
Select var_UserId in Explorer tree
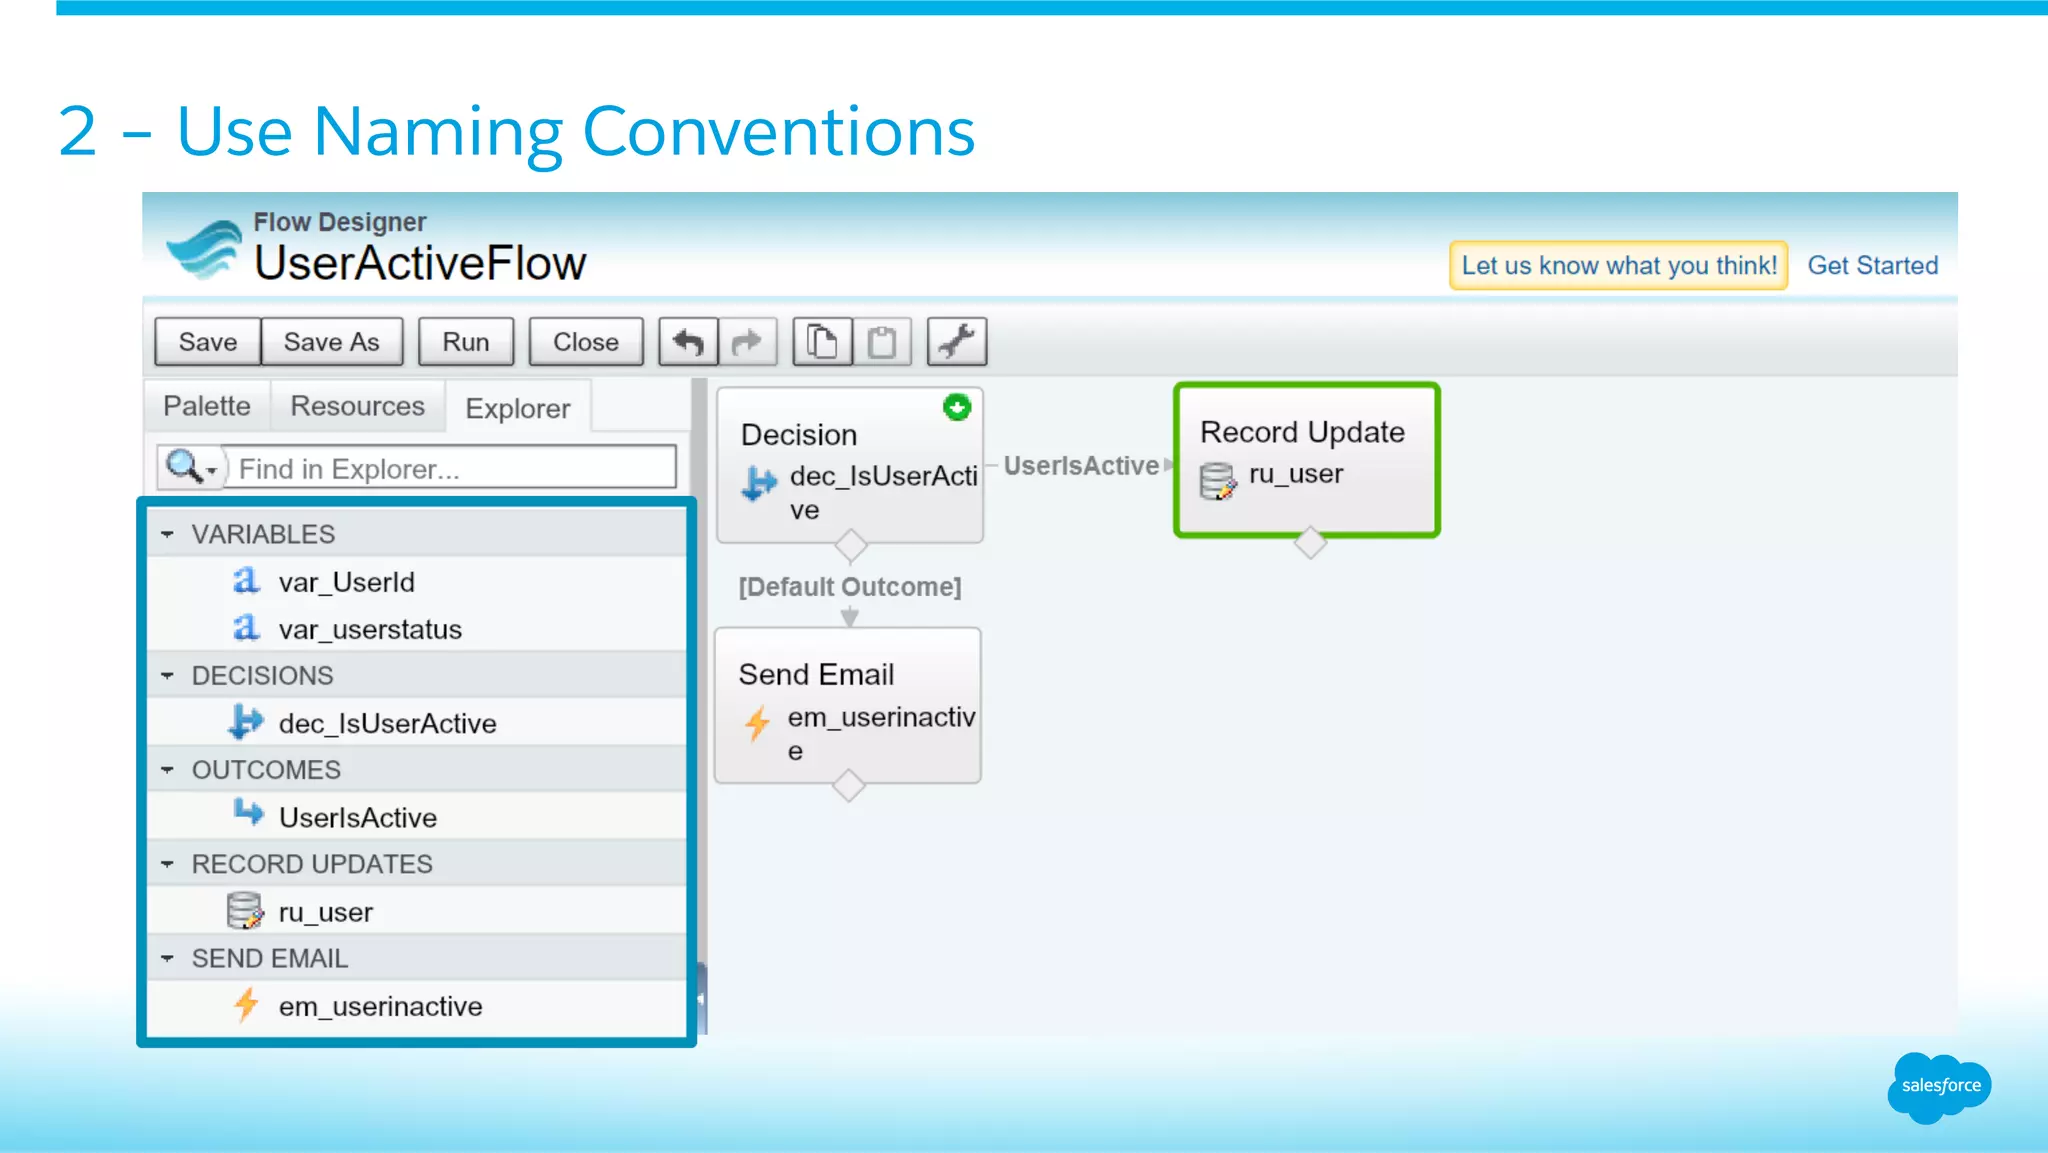click(x=416, y=581)
